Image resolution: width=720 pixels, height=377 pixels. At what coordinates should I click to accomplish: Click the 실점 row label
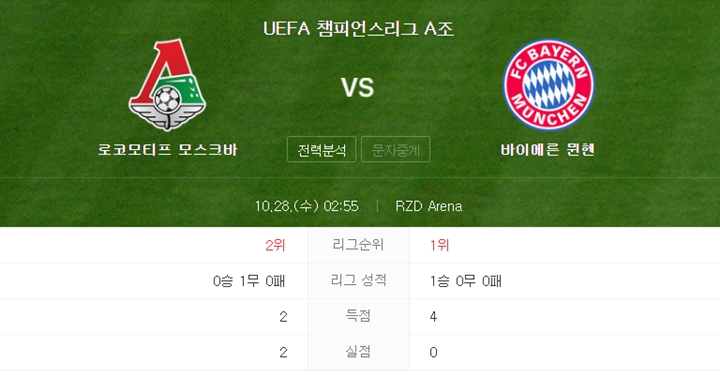coord(358,352)
